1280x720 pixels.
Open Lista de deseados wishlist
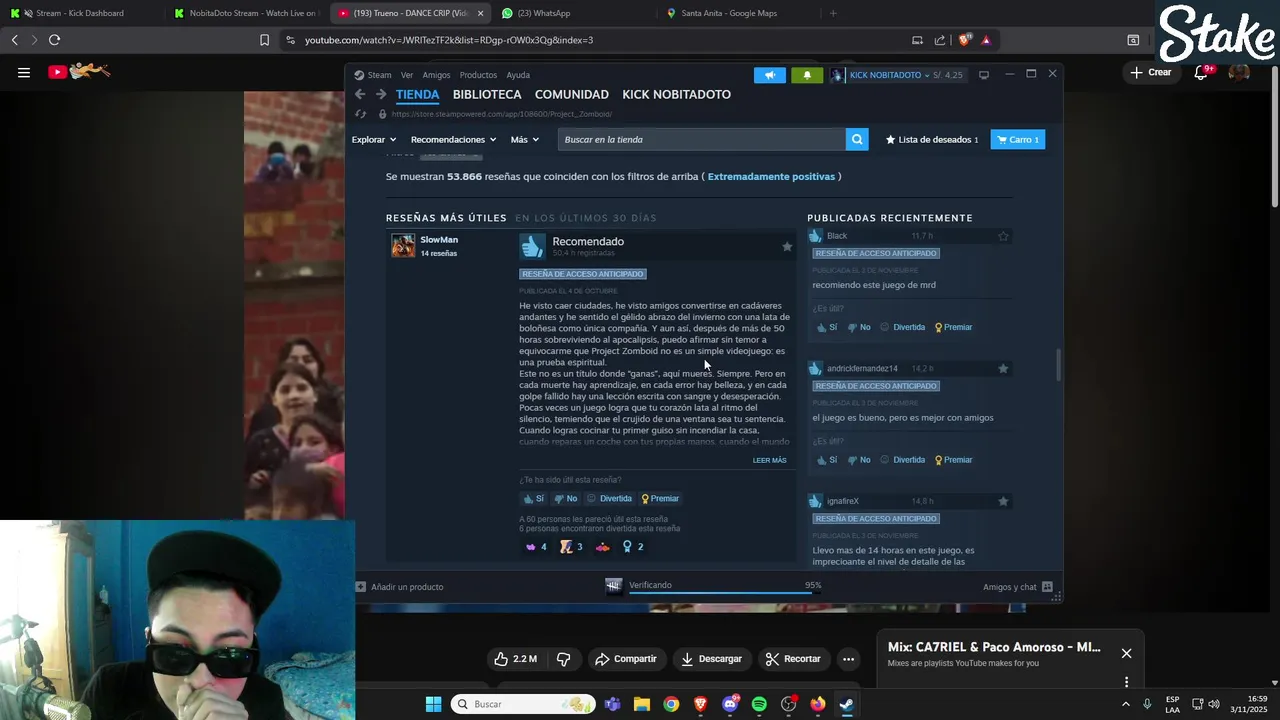click(932, 139)
